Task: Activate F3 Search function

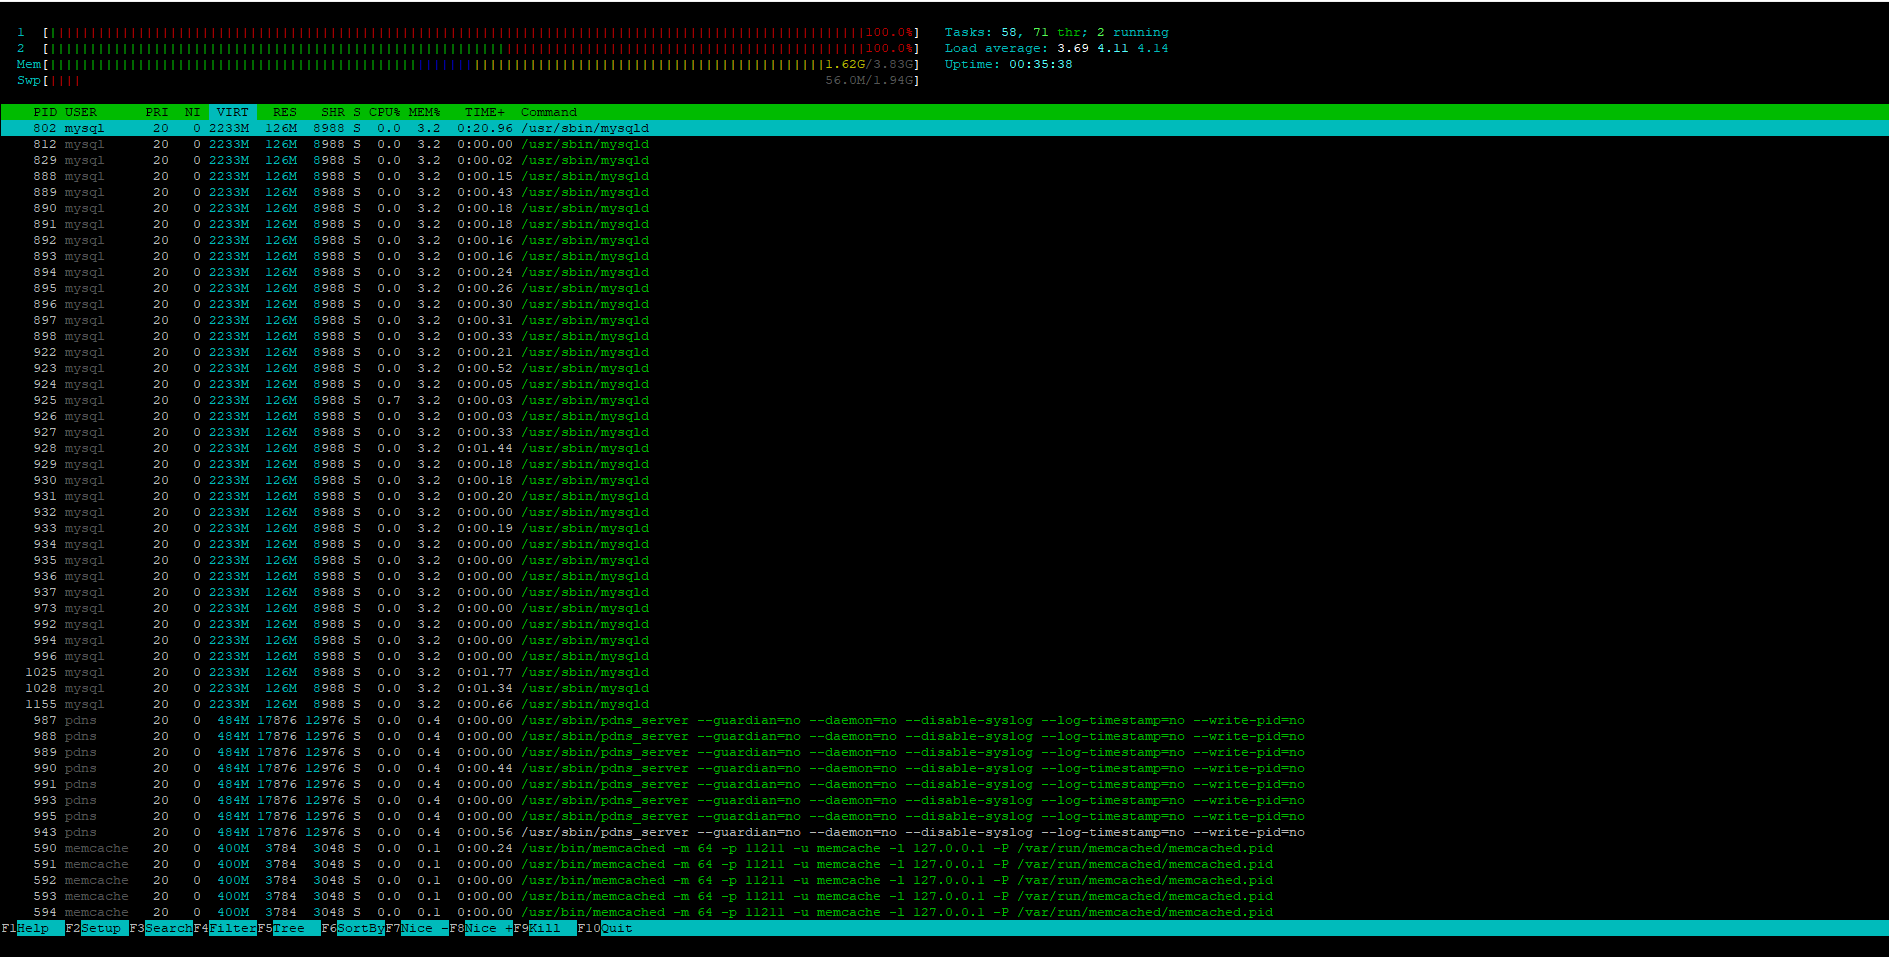Action: pos(161,928)
